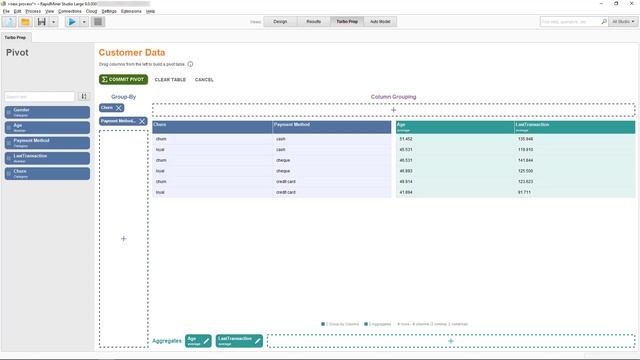Open the All Studio dropdown
This screenshot has width=640, height=360.
click(x=623, y=22)
